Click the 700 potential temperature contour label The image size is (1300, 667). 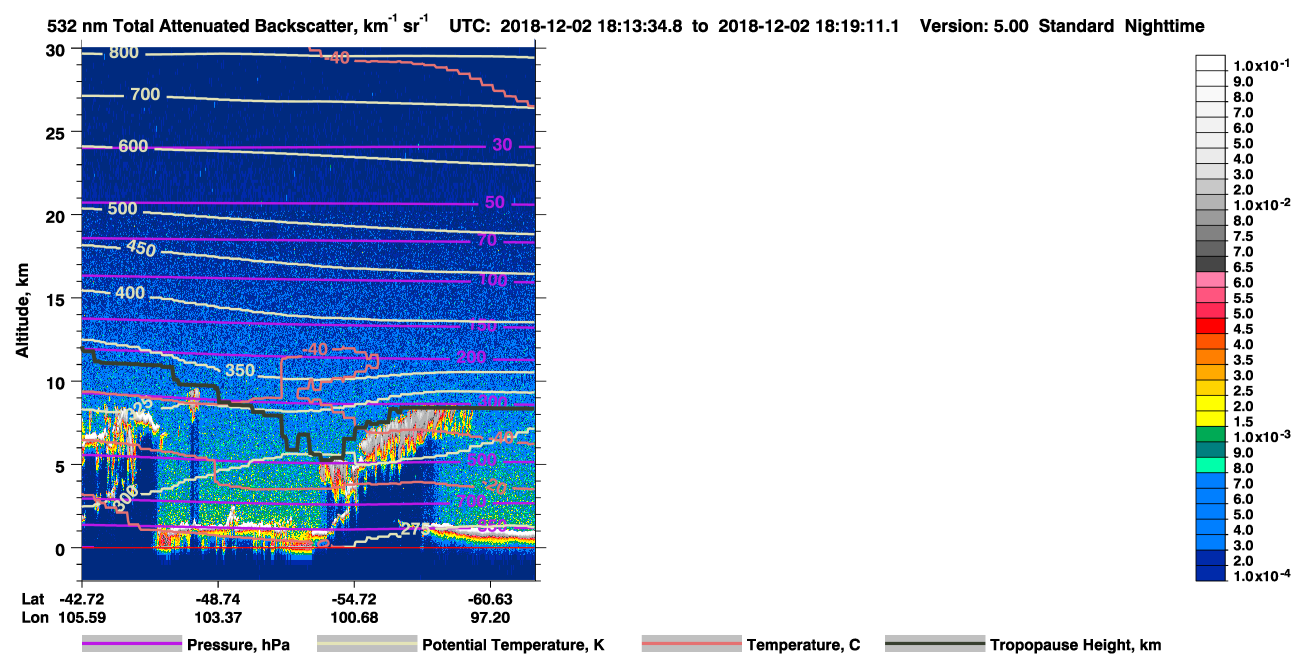145,95
